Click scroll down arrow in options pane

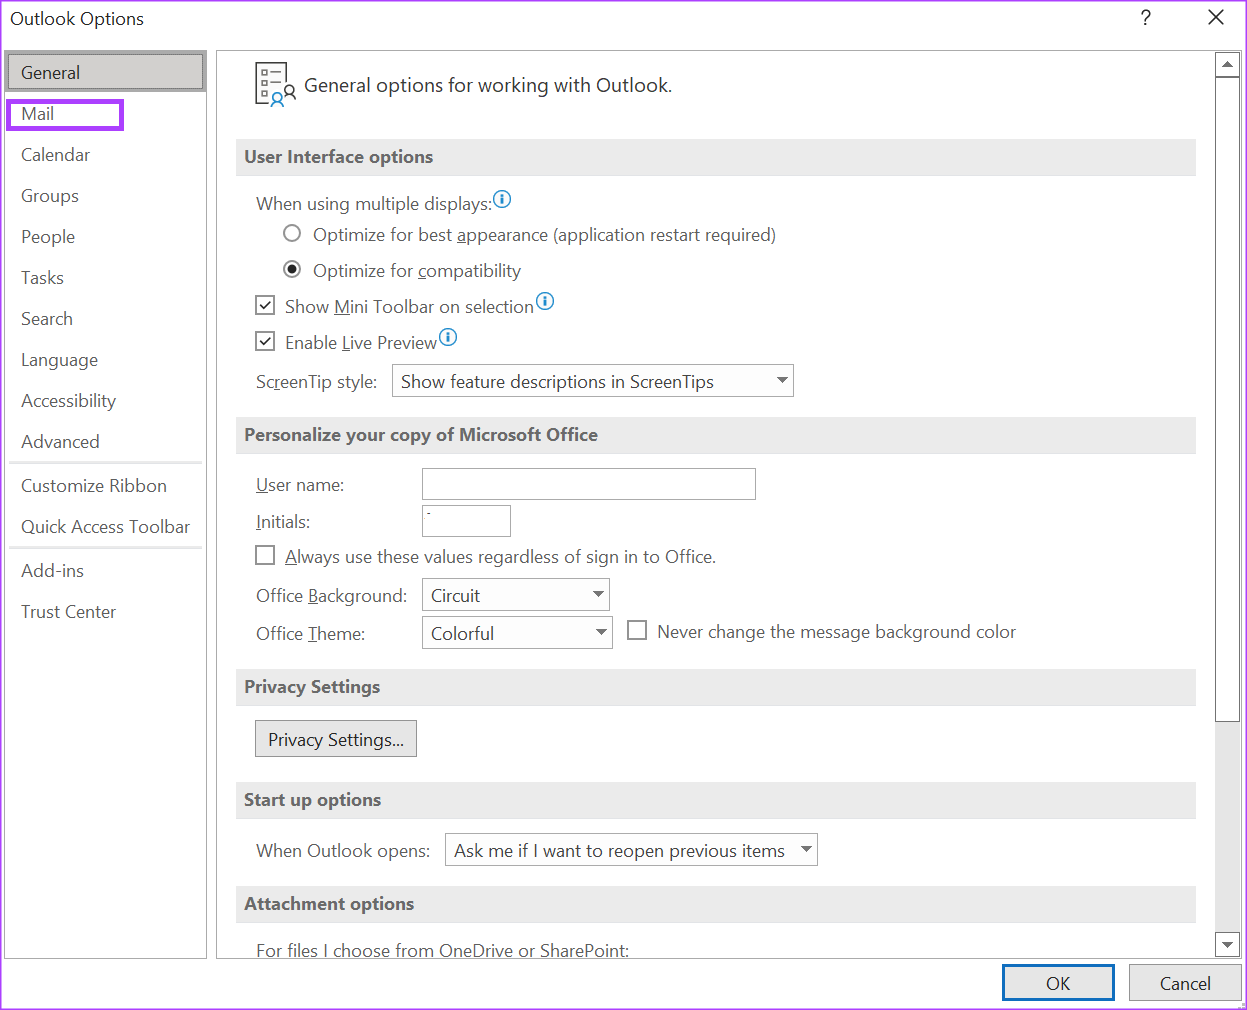click(1227, 943)
